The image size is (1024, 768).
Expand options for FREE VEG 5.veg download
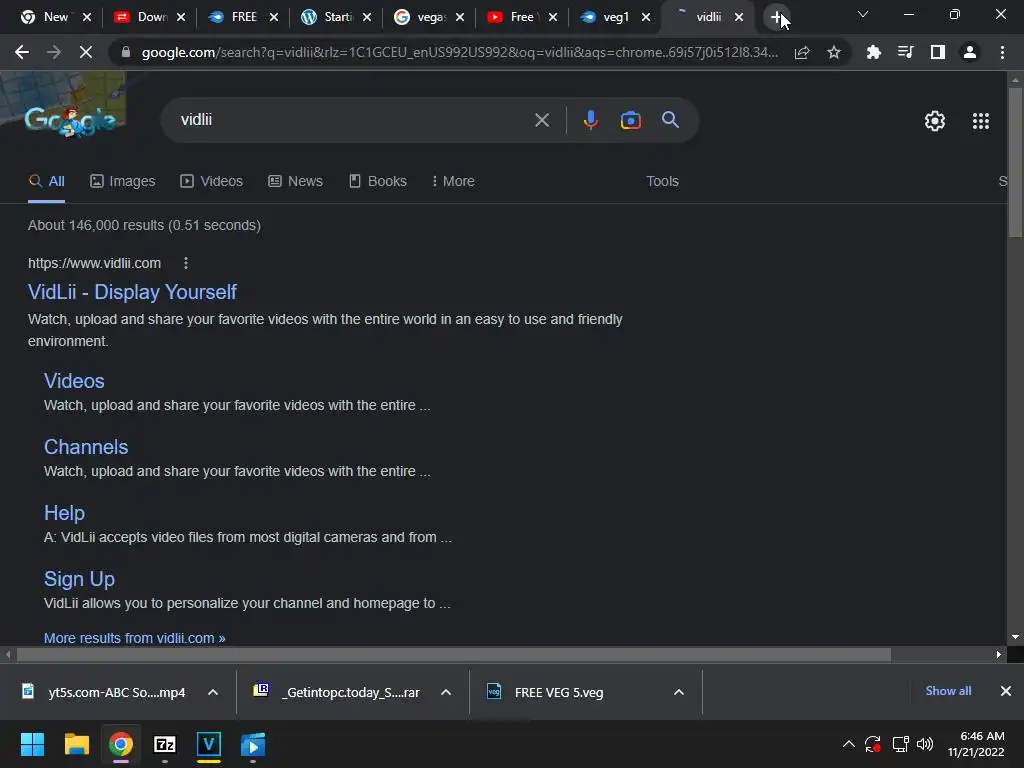[679, 692]
